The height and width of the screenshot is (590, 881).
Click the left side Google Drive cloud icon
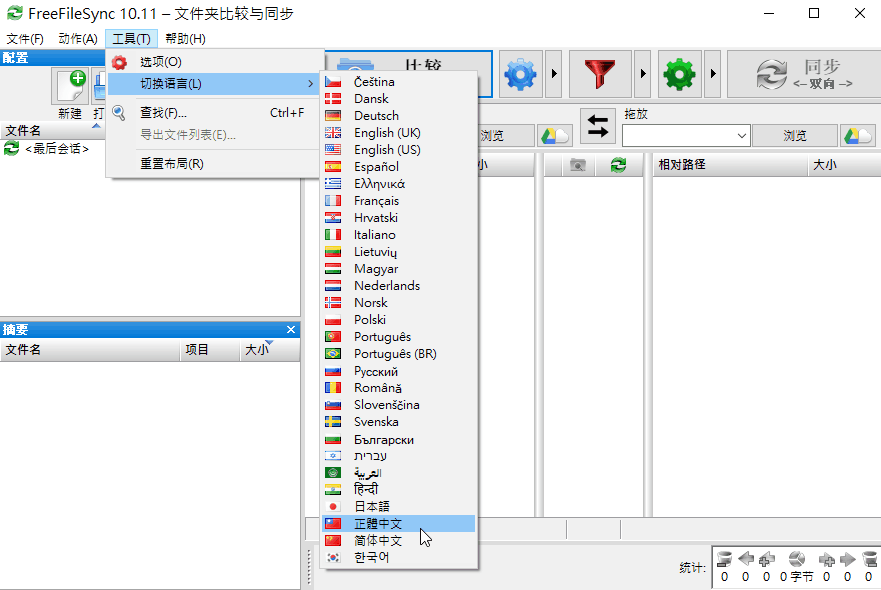point(555,135)
